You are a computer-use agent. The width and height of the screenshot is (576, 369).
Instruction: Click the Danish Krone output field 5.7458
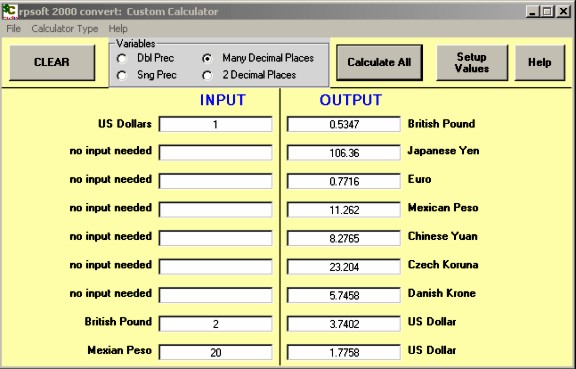pos(343,295)
